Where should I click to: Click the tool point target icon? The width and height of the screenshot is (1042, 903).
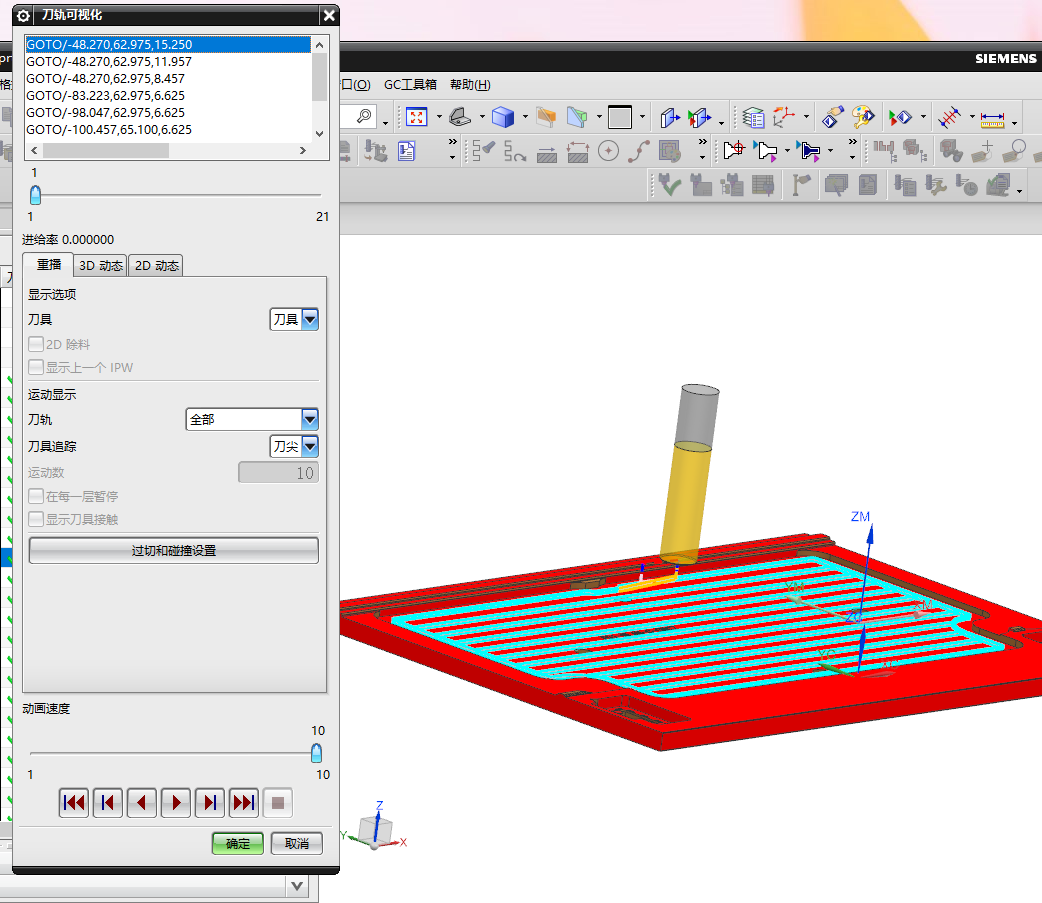[x=734, y=150]
